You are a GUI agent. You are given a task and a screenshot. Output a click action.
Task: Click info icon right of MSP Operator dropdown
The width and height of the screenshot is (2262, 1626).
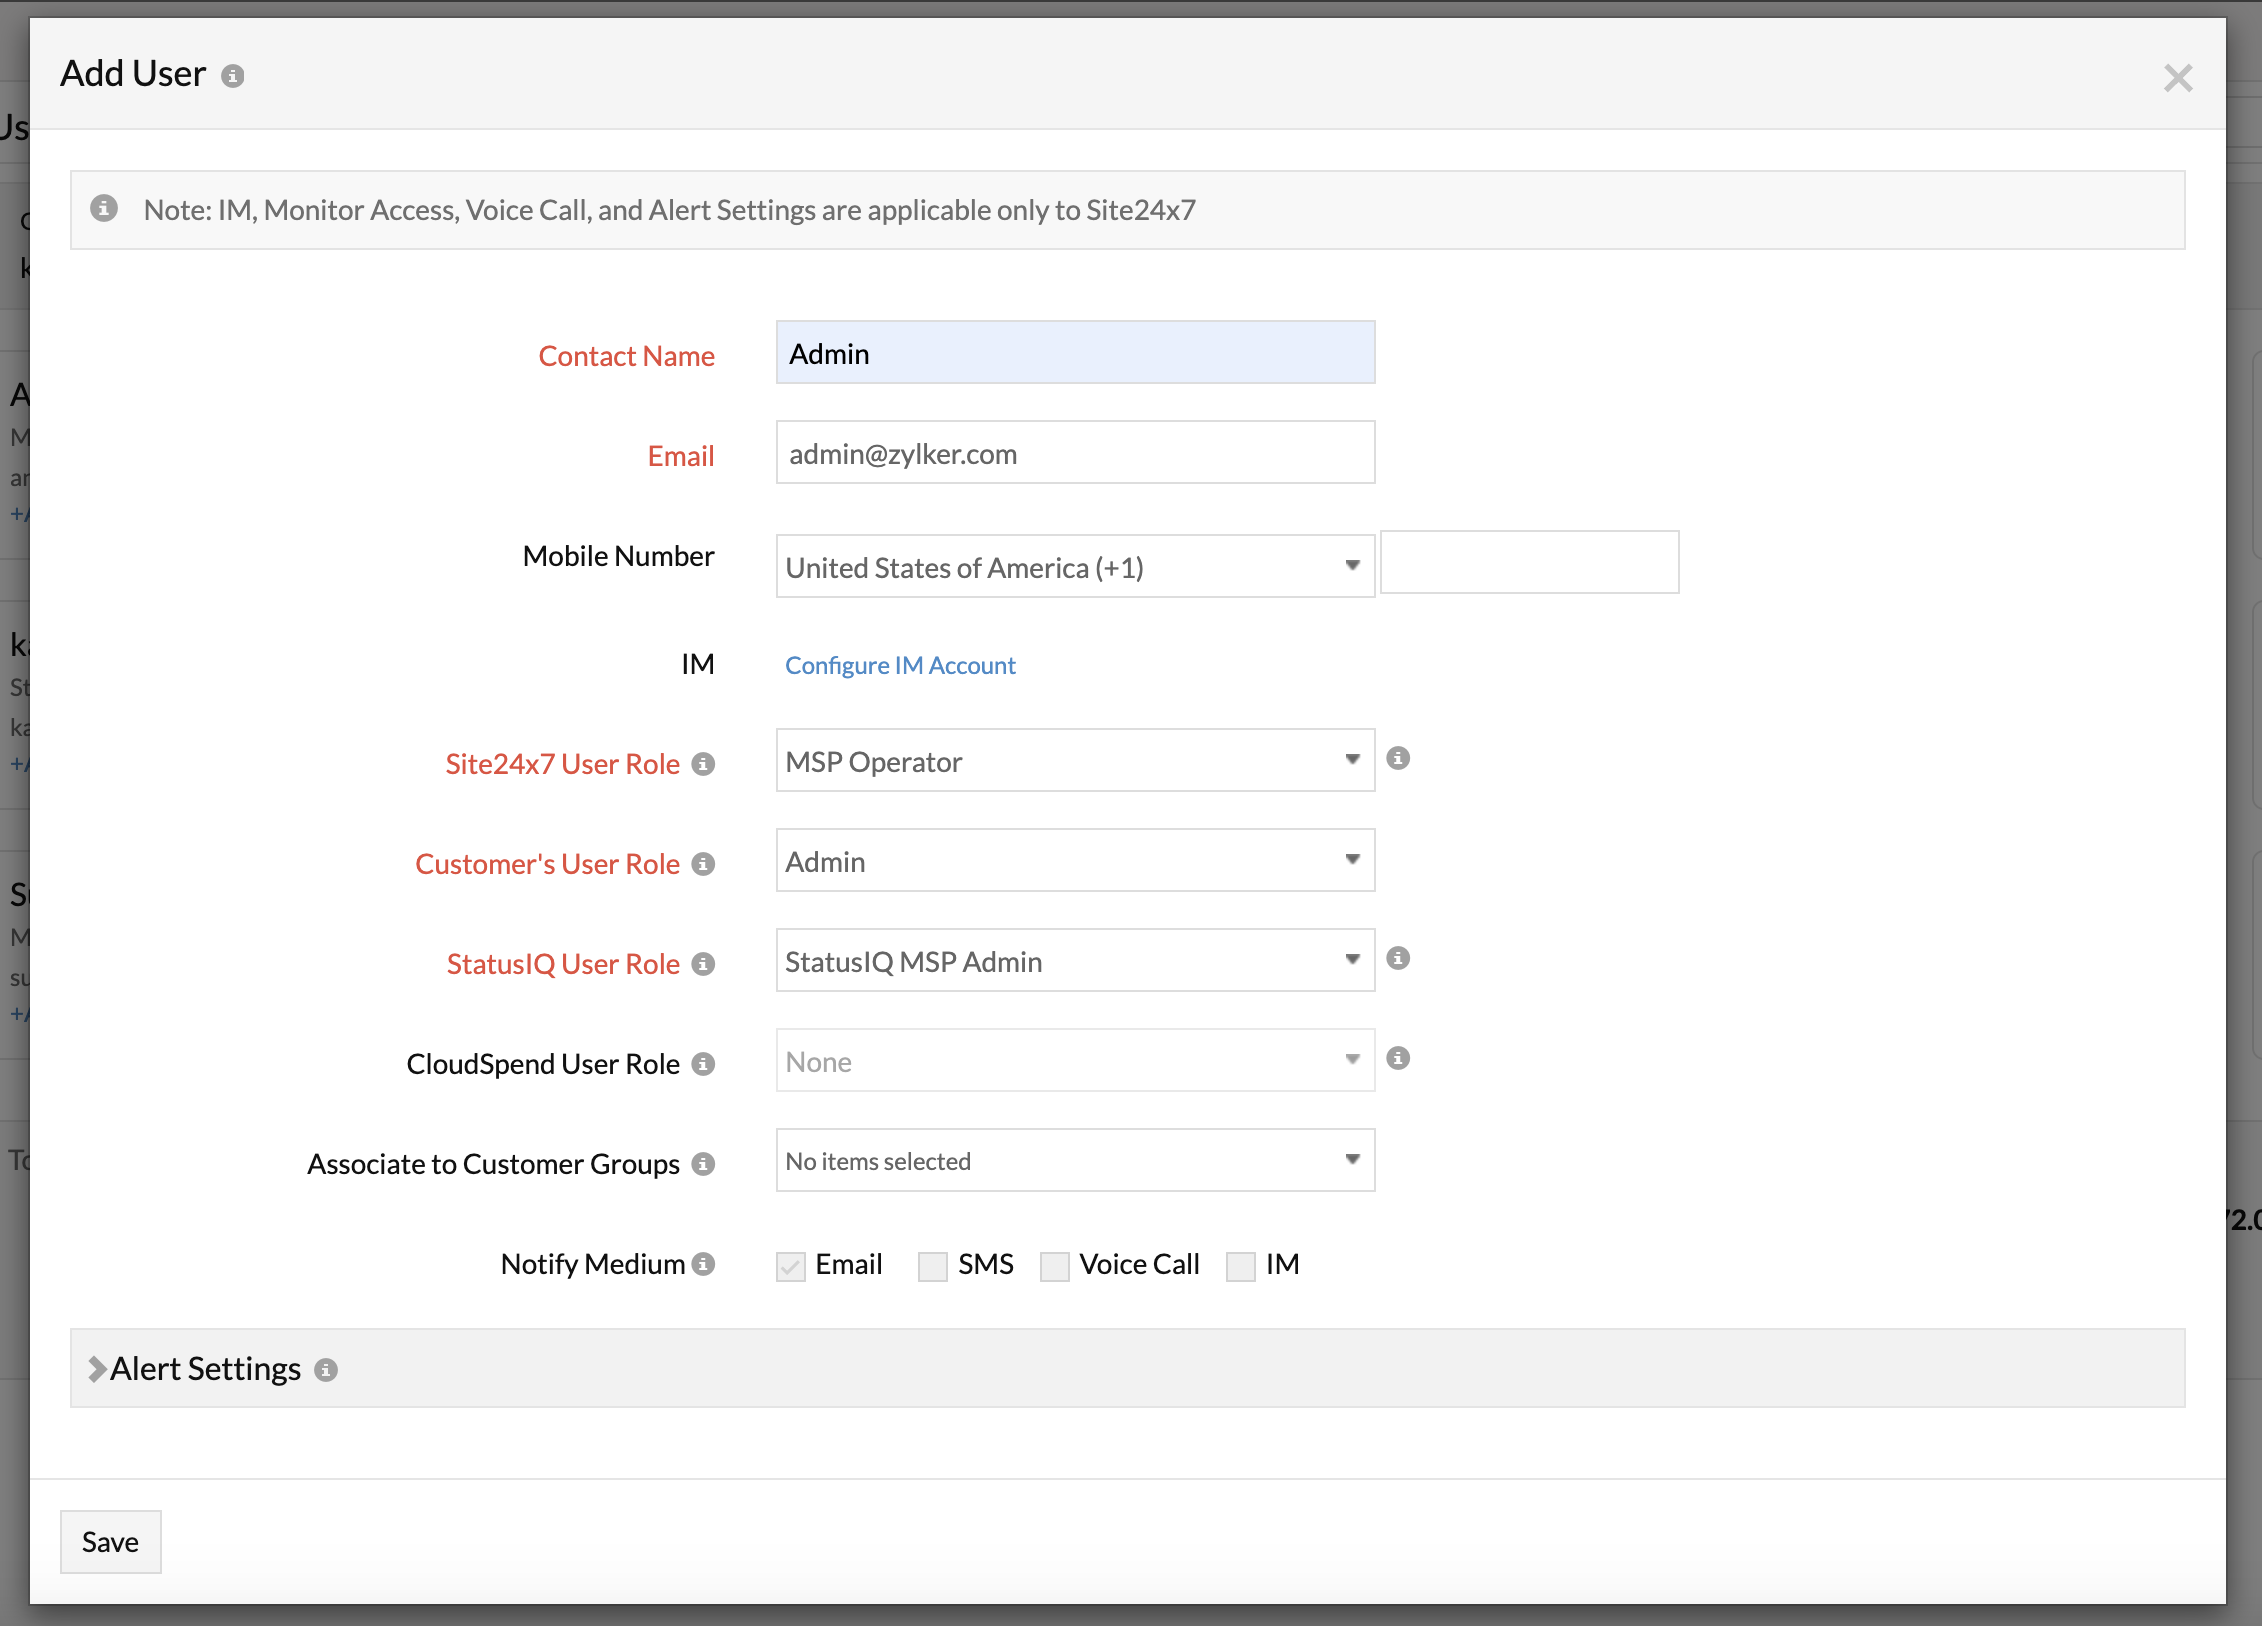coord(1398,759)
